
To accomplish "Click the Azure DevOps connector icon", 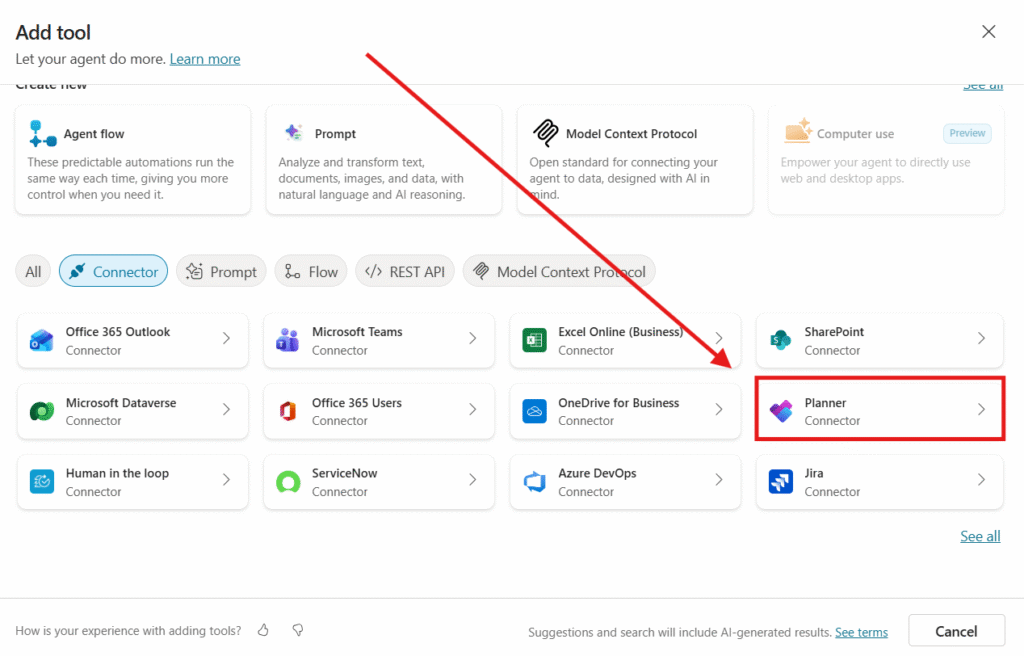I will pos(534,482).
